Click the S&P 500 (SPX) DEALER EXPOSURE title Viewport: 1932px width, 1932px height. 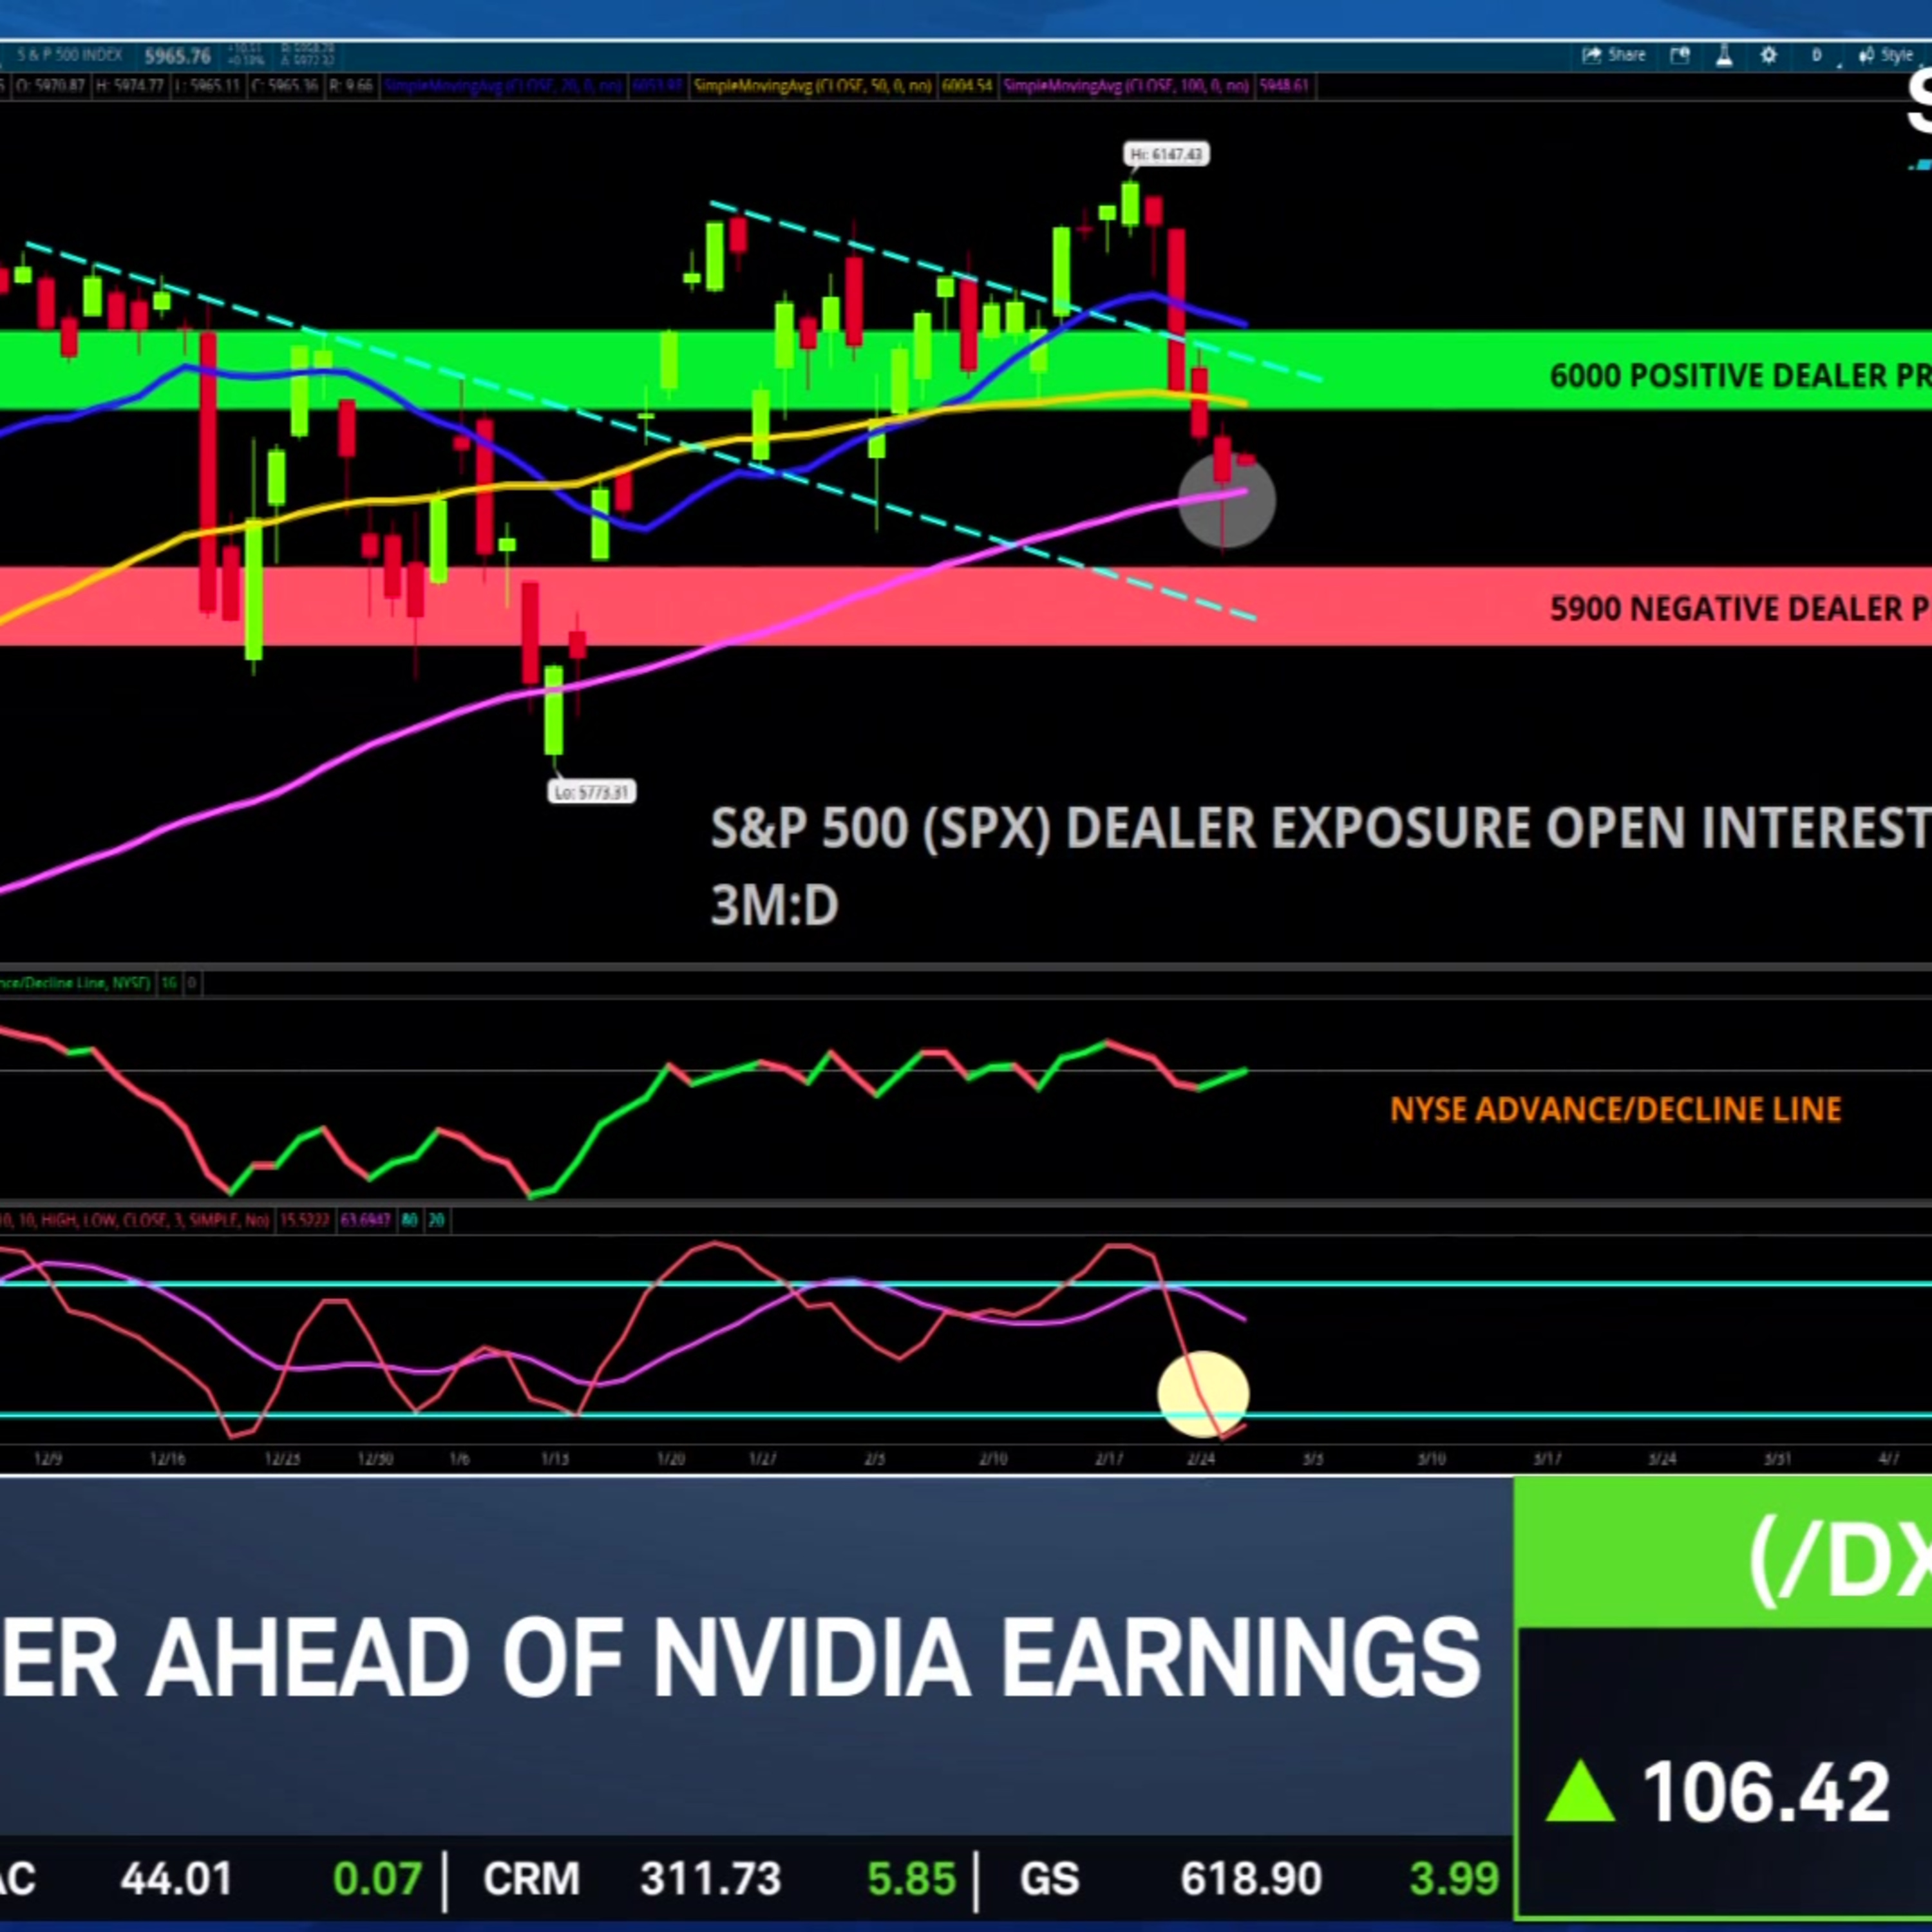point(1320,828)
